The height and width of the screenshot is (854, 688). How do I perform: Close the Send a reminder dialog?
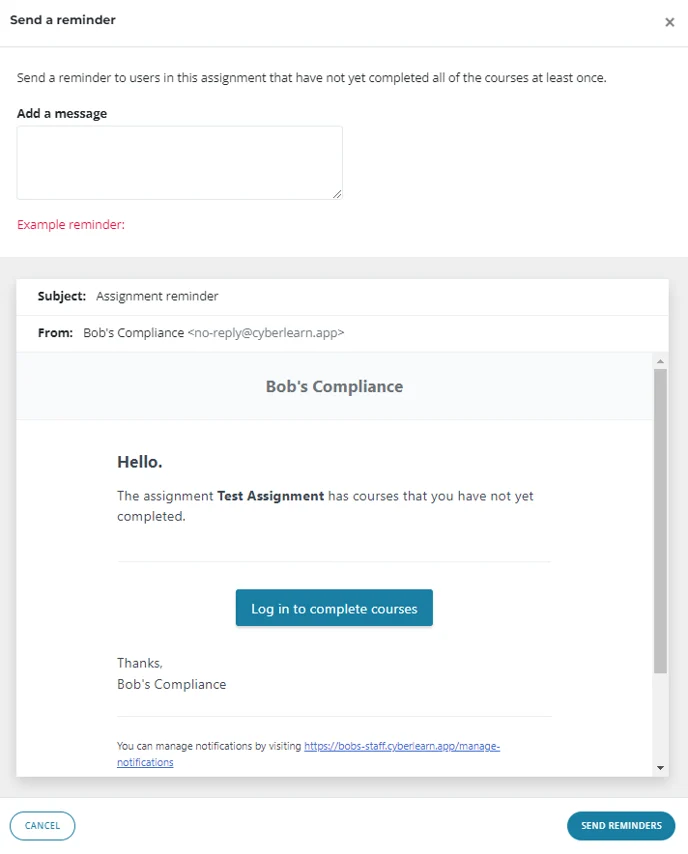[x=669, y=22]
